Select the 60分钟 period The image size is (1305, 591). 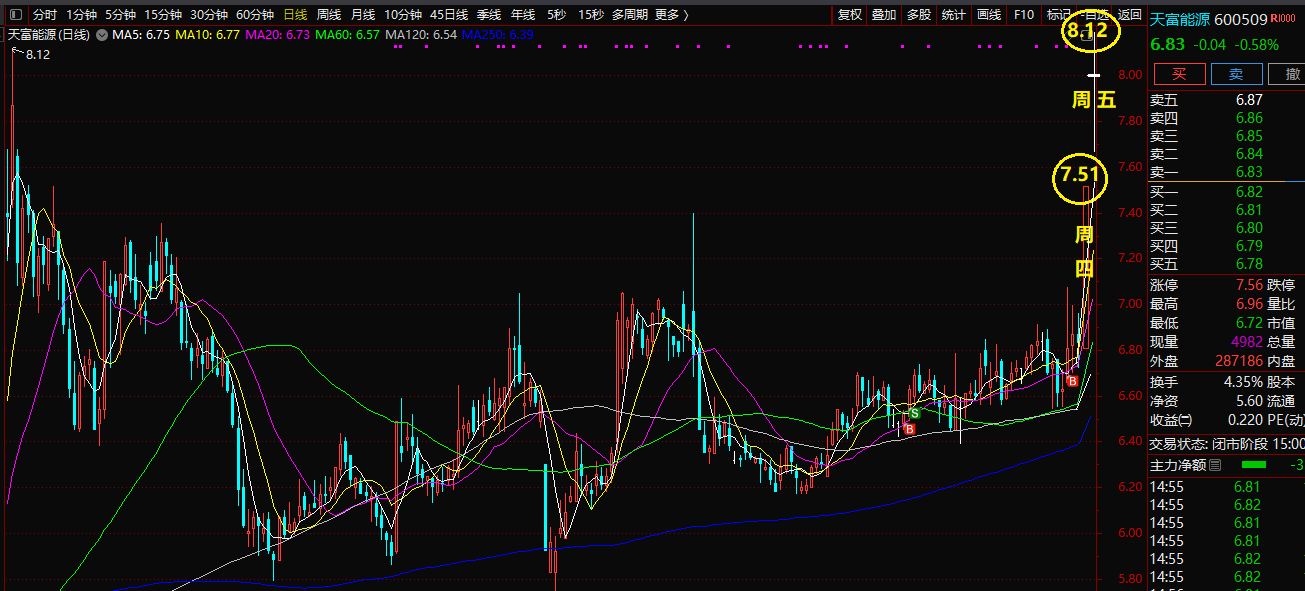[255, 15]
